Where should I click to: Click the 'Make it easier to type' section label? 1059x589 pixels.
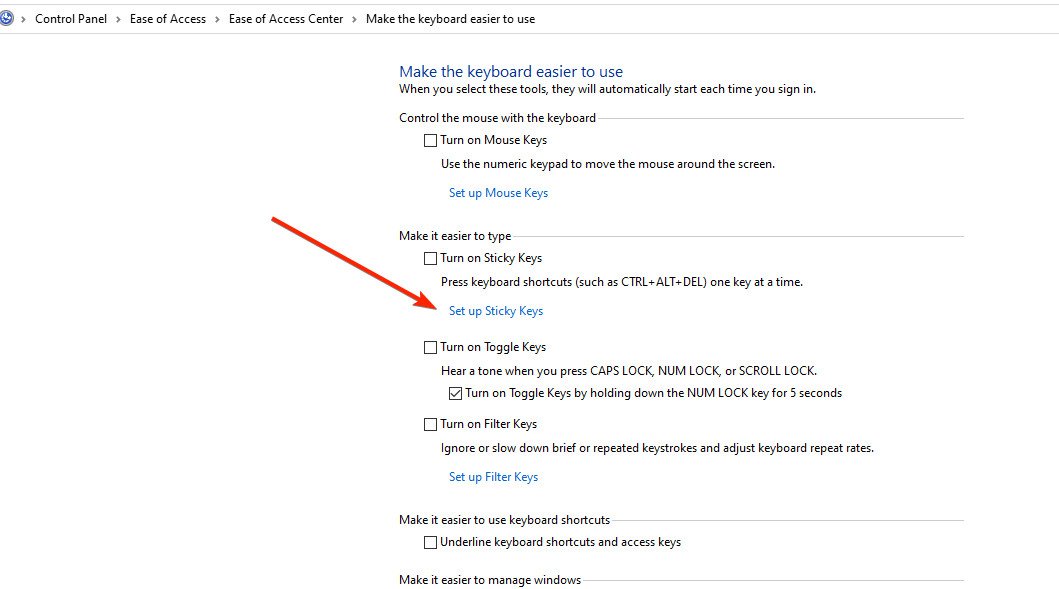tap(455, 236)
